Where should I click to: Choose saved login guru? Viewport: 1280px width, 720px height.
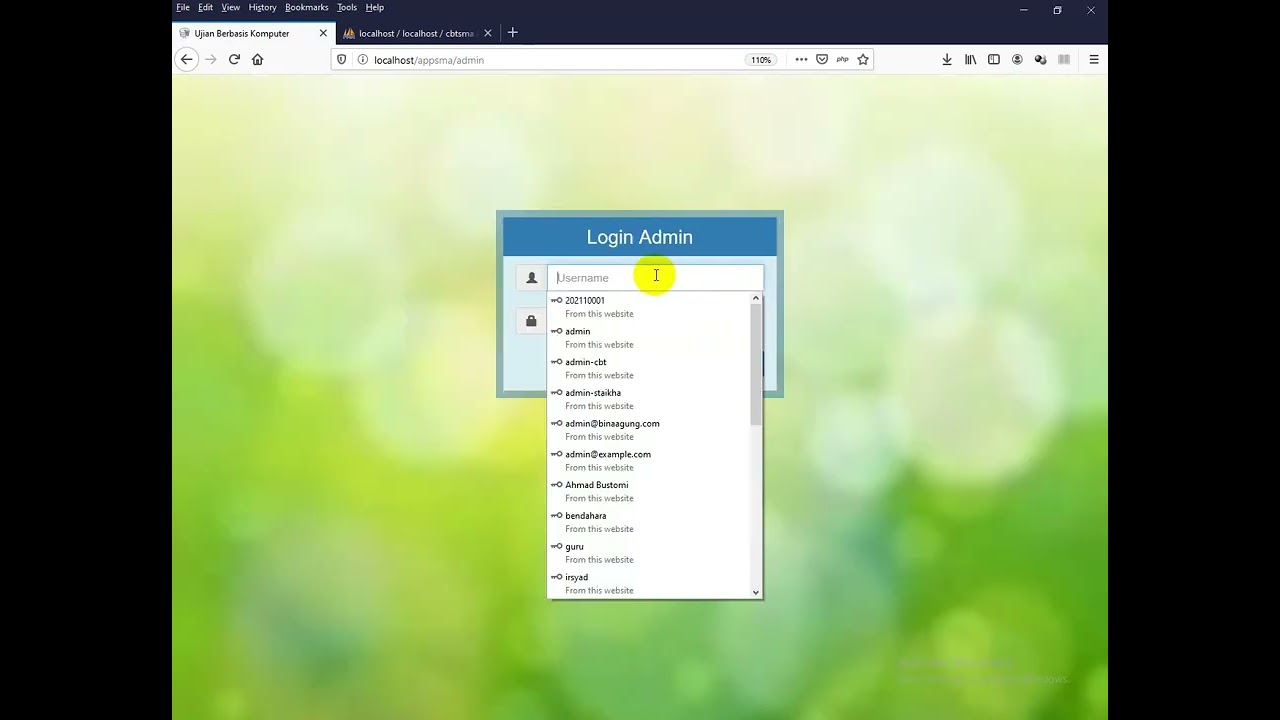[648, 553]
